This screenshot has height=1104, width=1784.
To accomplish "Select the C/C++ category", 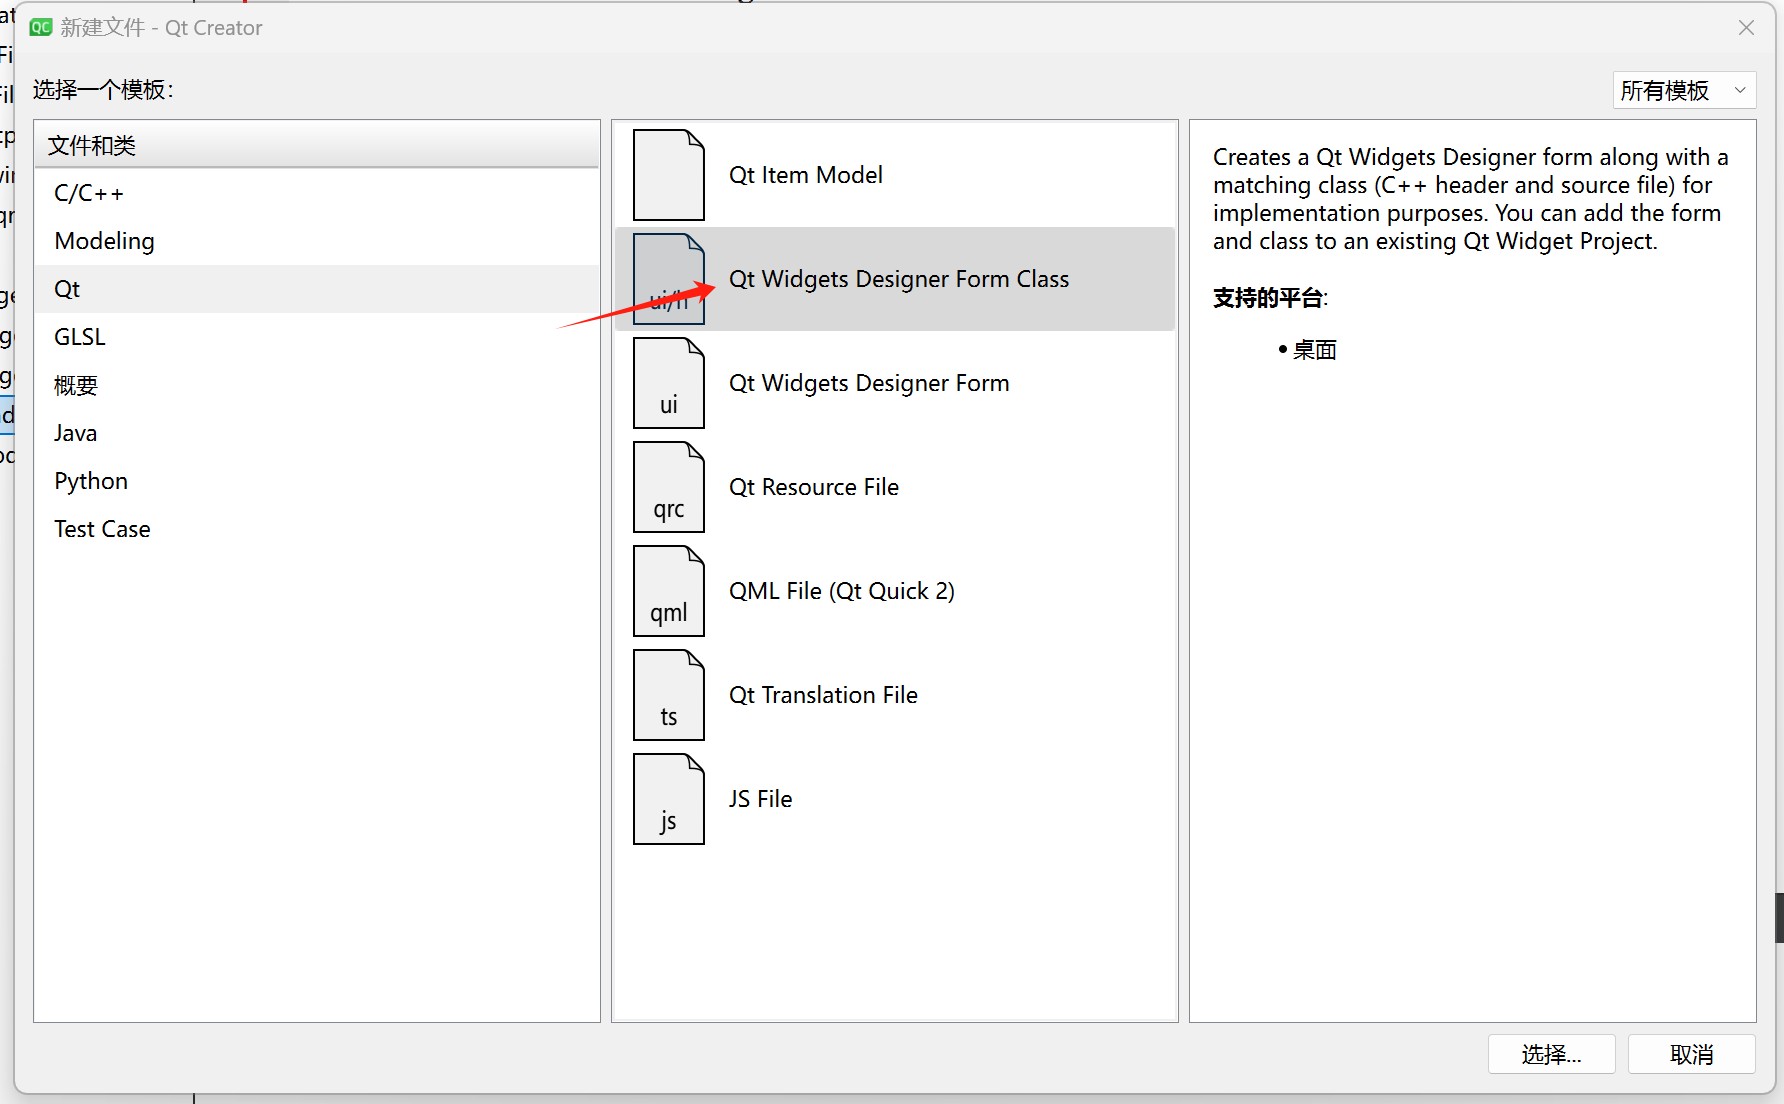I will (x=89, y=193).
